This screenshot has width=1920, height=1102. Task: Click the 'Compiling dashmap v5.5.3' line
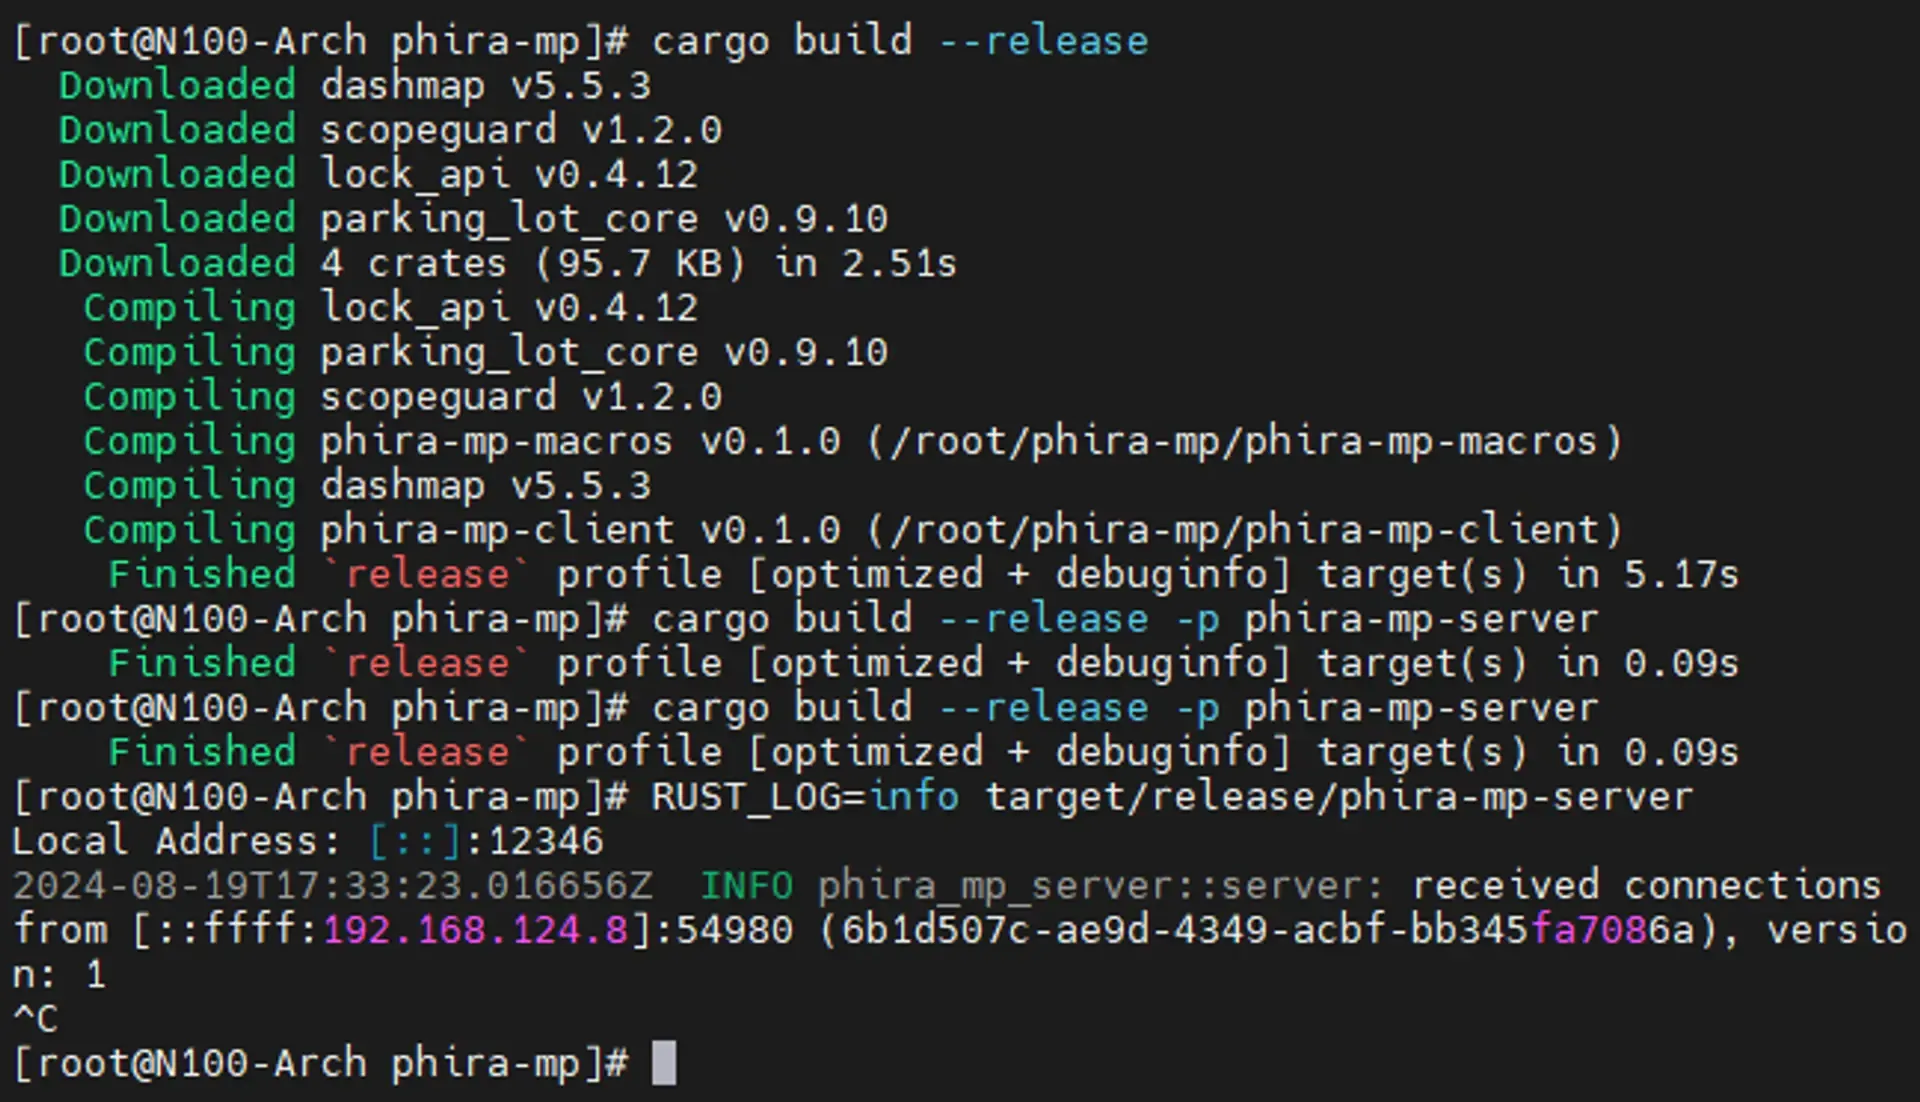367,486
